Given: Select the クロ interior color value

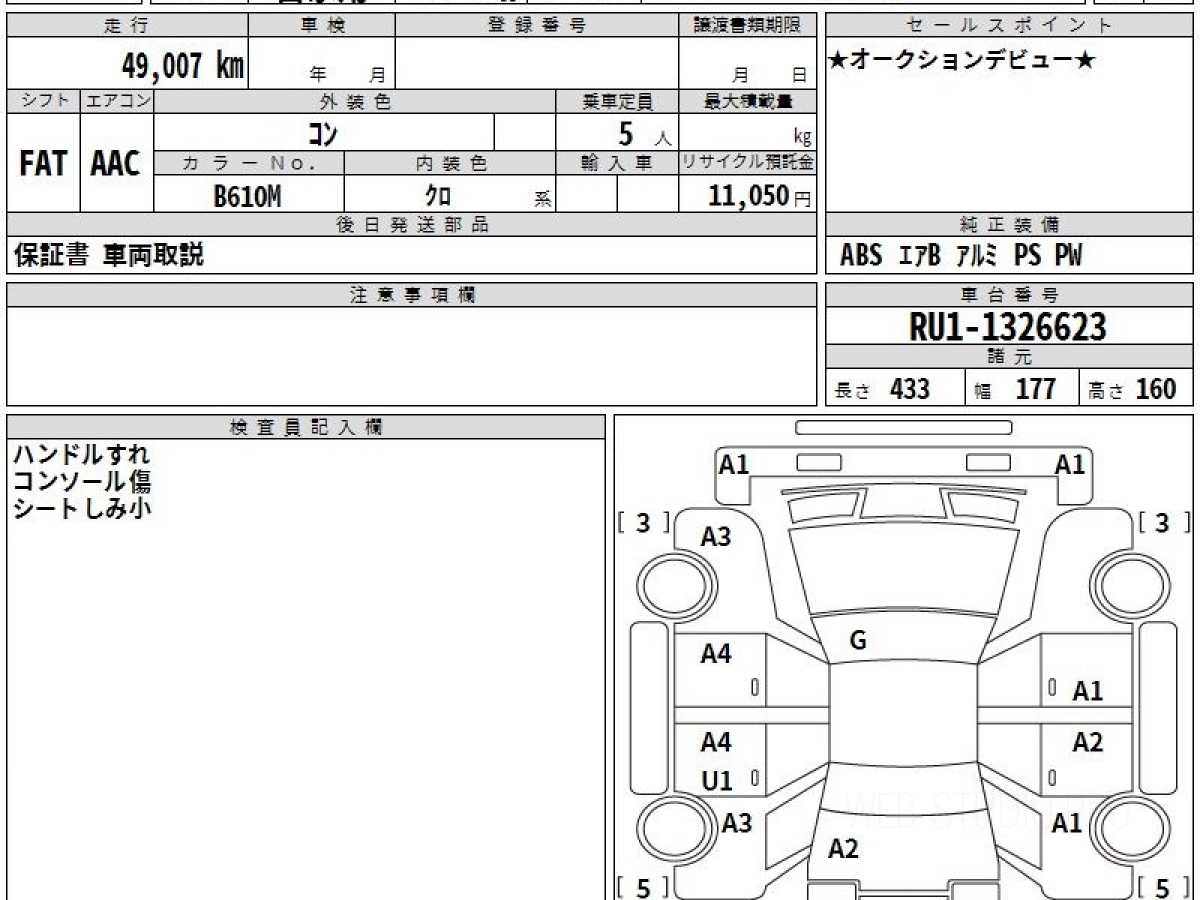Looking at the screenshot, I should 437,196.
